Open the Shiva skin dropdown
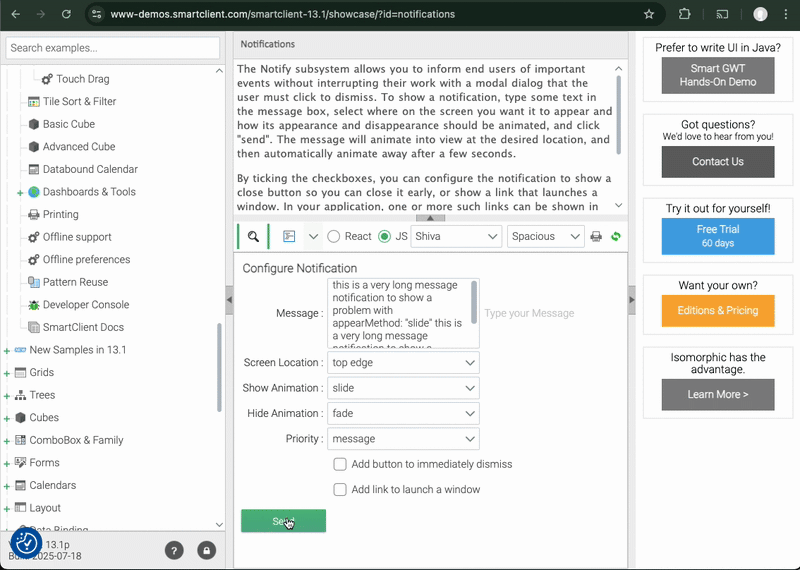 click(x=456, y=237)
